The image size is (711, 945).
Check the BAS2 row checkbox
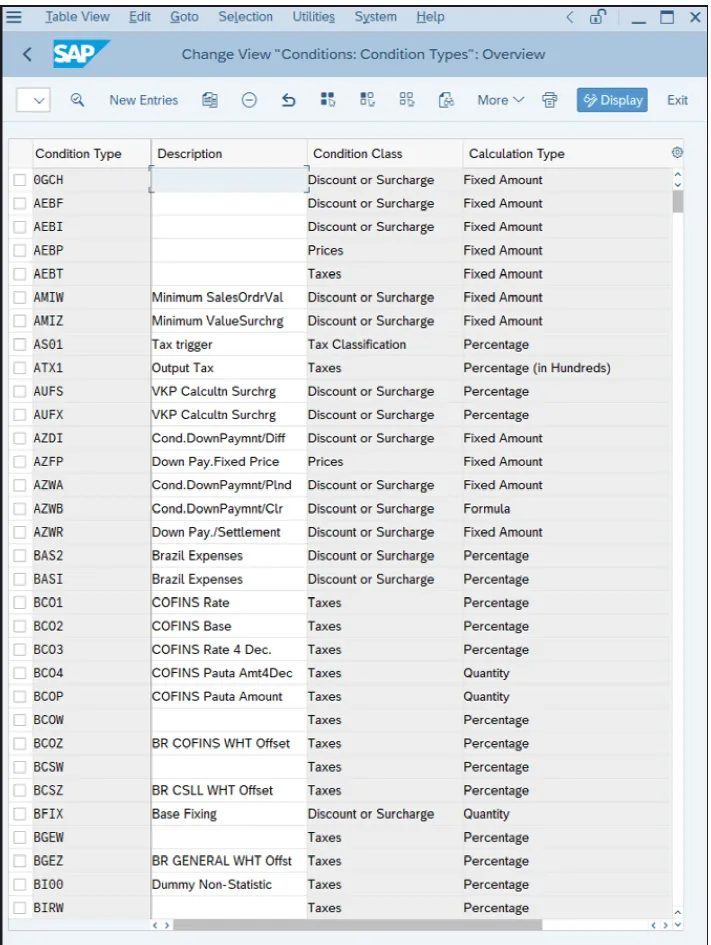[20, 556]
